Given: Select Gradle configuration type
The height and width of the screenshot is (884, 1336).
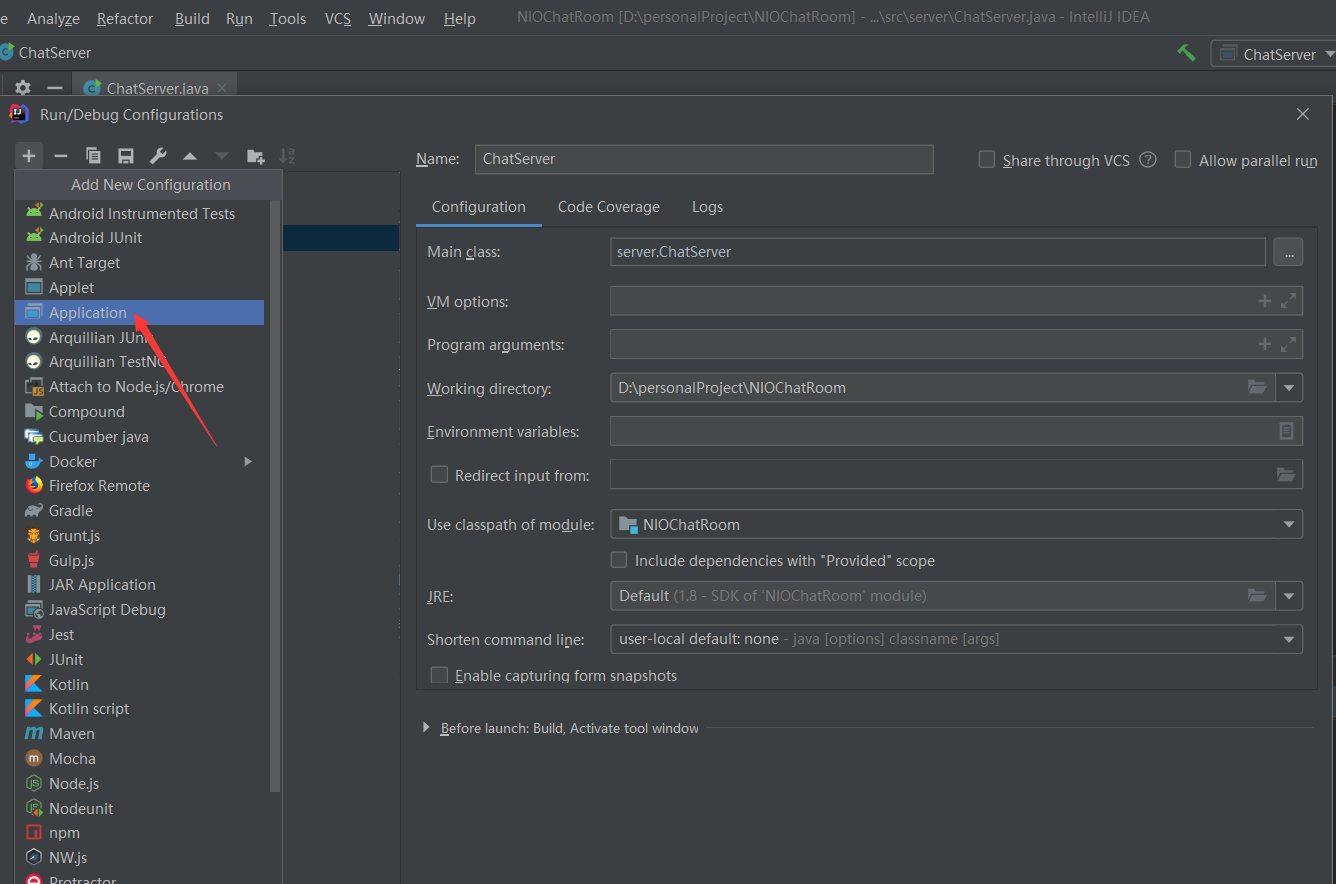Looking at the screenshot, I should coord(140,511).
